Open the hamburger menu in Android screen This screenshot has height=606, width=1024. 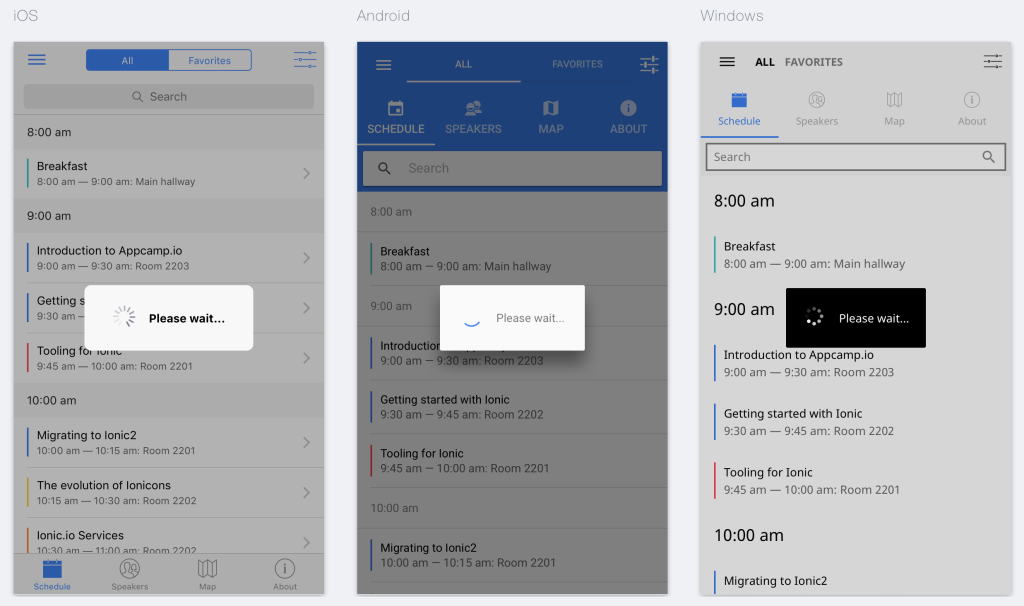point(383,65)
